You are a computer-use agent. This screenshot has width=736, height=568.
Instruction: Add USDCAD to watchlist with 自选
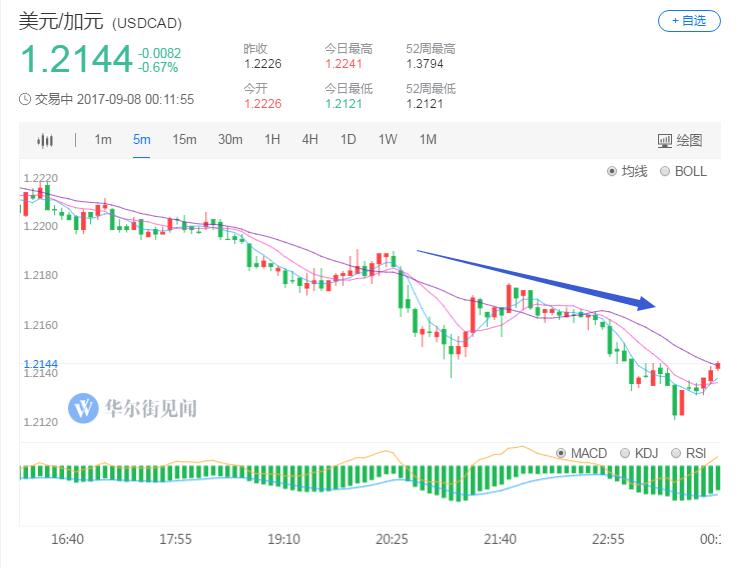point(688,20)
